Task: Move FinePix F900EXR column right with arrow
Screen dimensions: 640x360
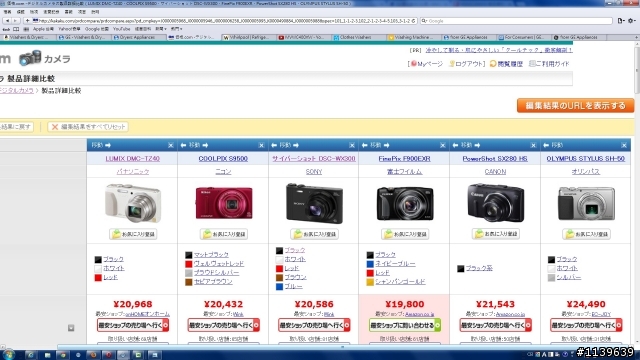Action: point(387,145)
